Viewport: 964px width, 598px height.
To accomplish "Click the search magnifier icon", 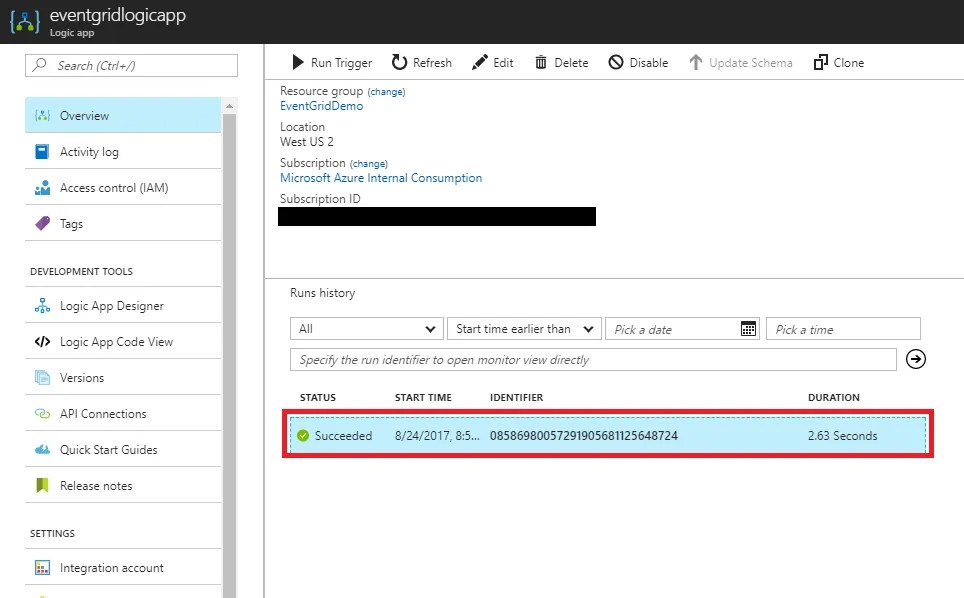I will 39,65.
